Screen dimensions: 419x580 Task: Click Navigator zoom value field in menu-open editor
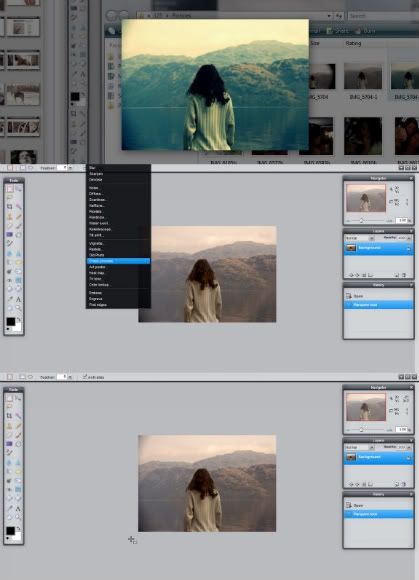point(401,220)
